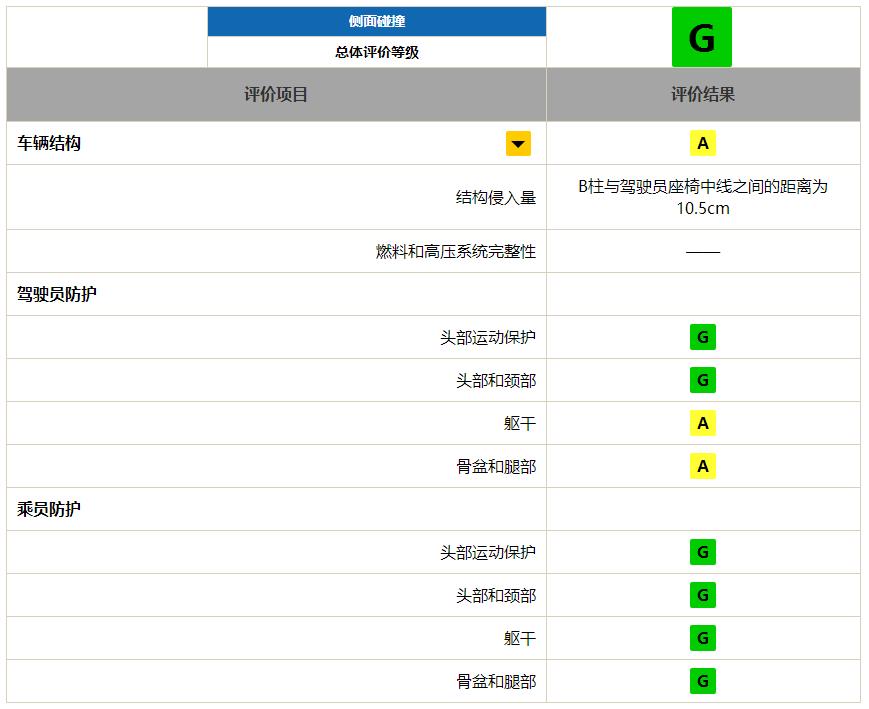
Task: Click the 躯干 label under 驾驶员防护
Action: (520, 424)
